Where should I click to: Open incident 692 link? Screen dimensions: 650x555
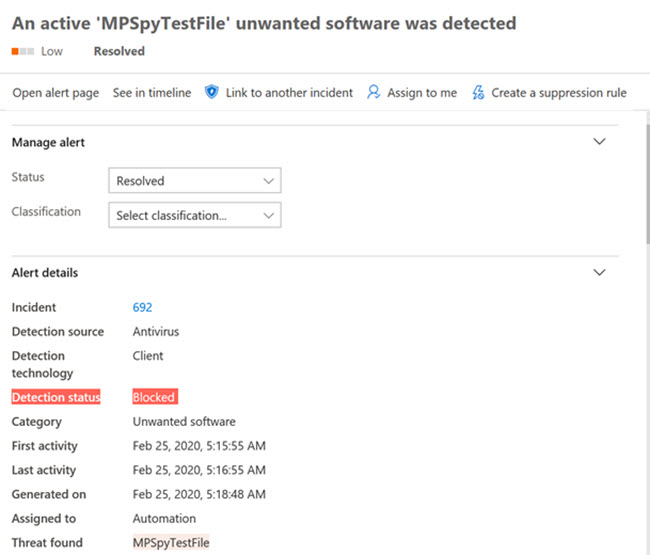142,308
